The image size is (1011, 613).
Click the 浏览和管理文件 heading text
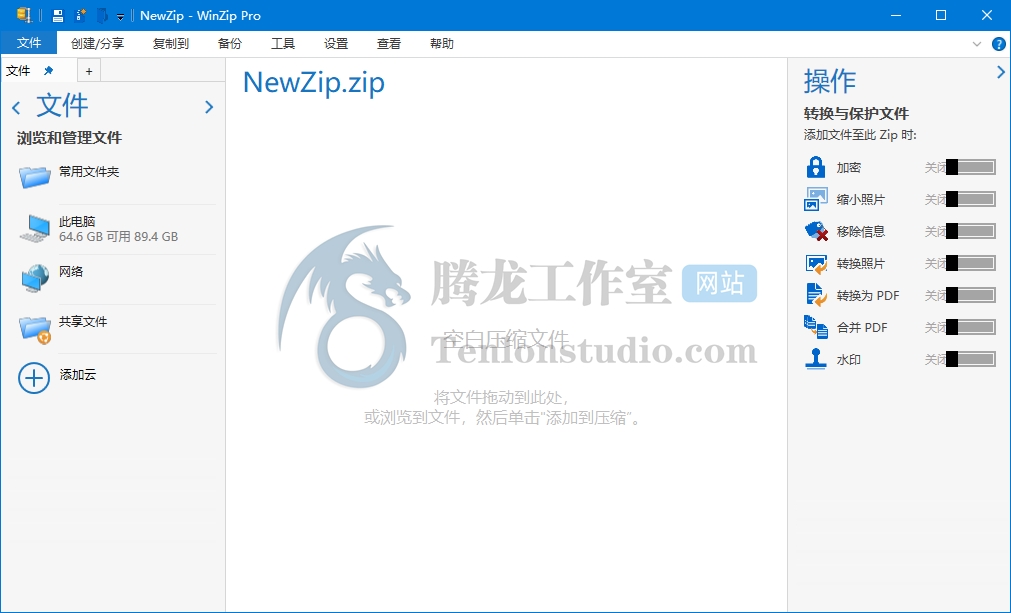[x=69, y=138]
